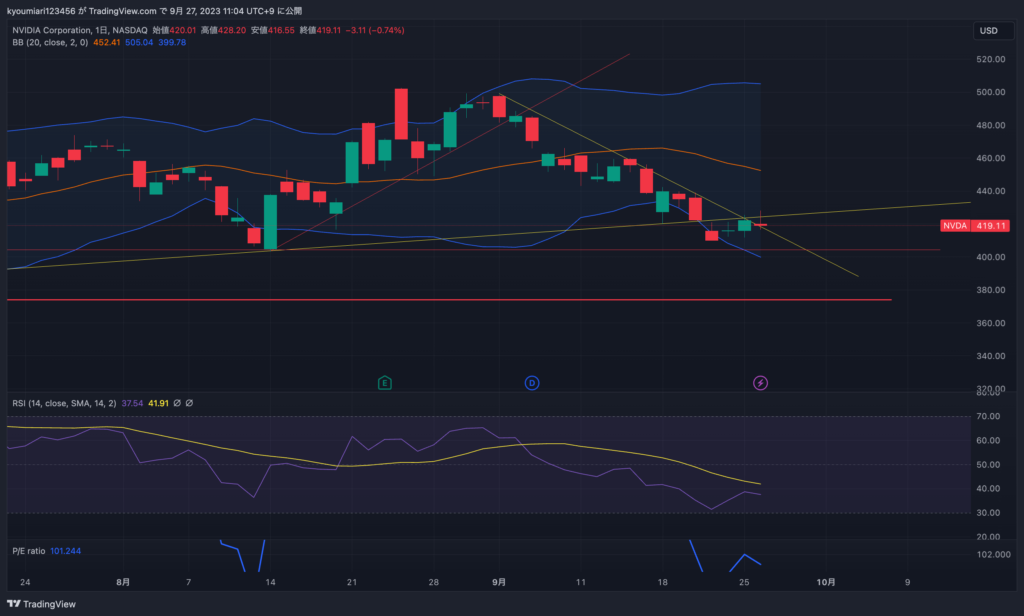Click BB upper value 505.04
The height and width of the screenshot is (616, 1024).
pos(139,42)
